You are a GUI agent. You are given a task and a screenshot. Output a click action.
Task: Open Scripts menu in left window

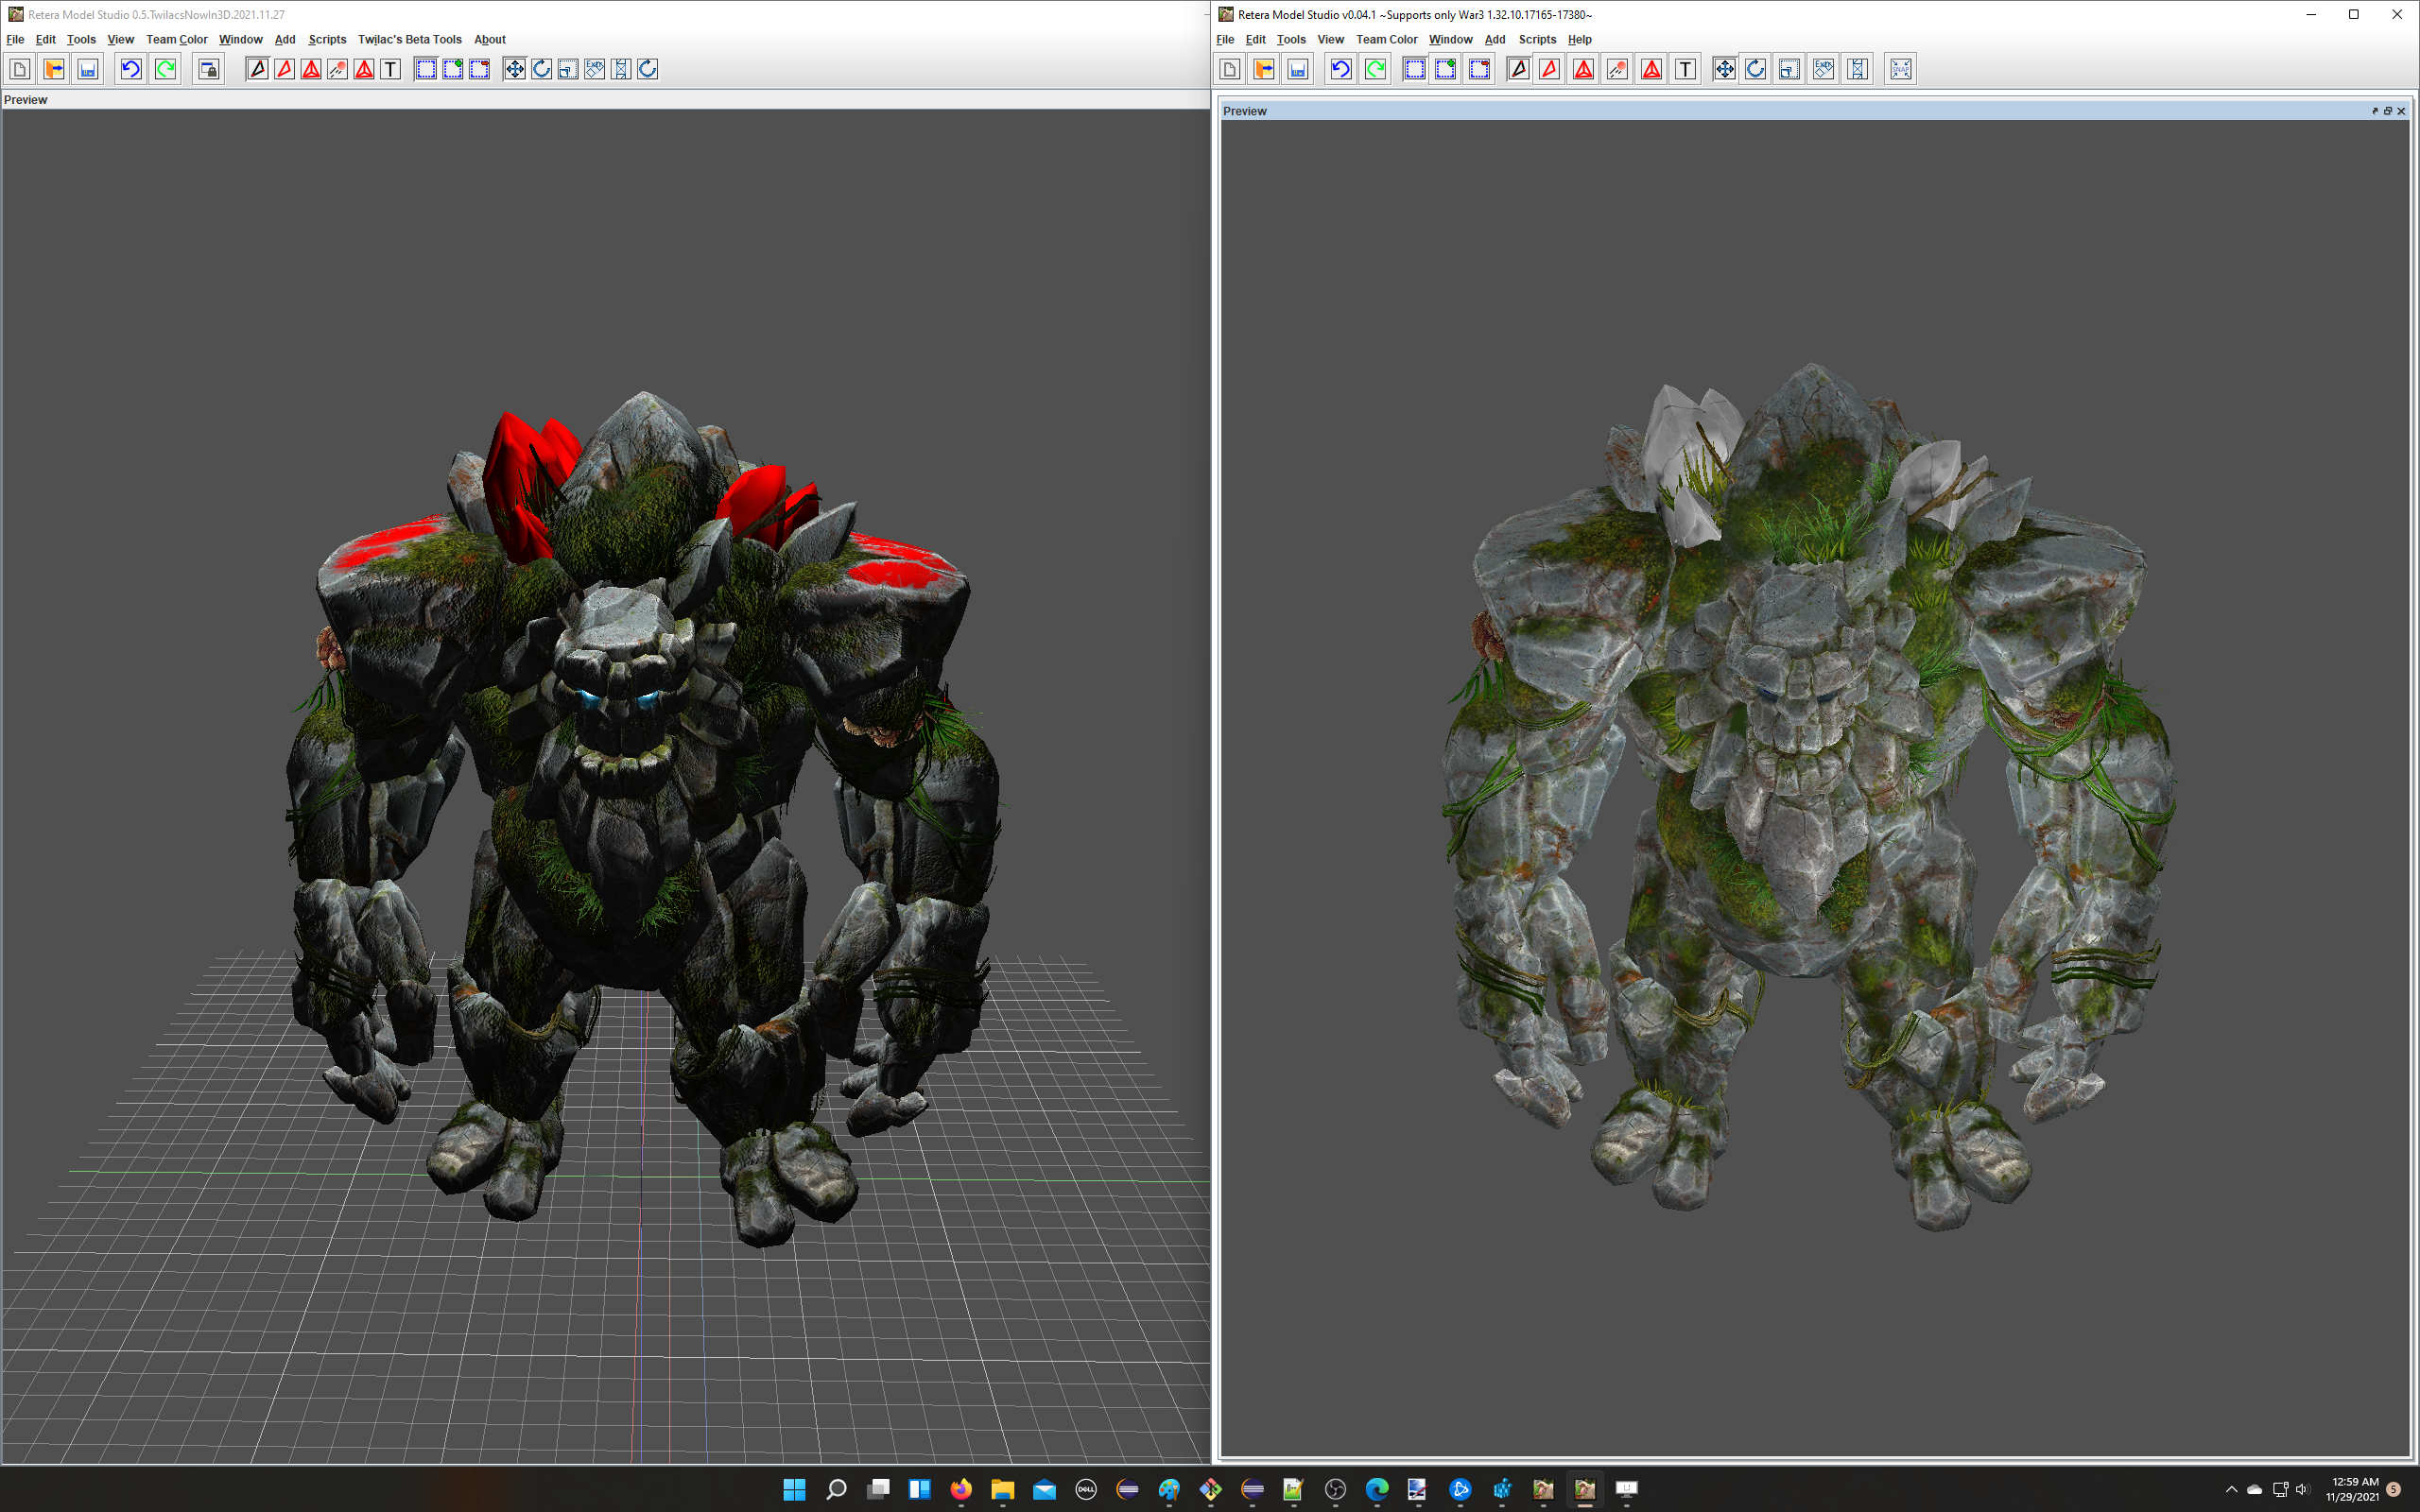328,40
